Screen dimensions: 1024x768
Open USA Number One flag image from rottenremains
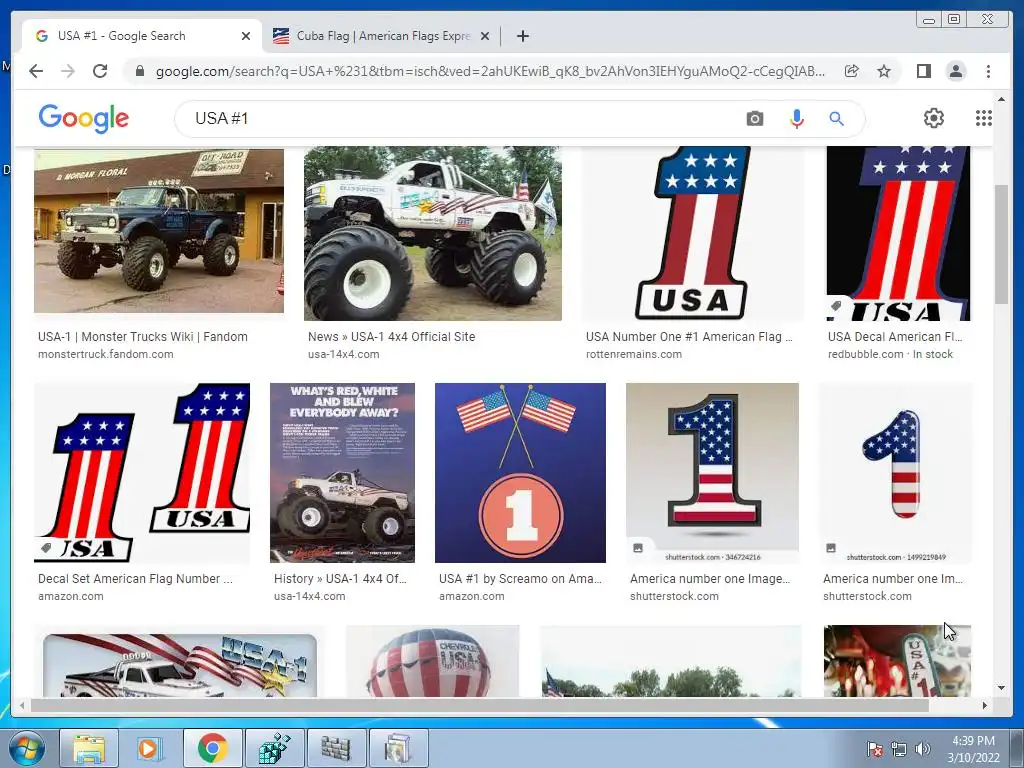692,233
